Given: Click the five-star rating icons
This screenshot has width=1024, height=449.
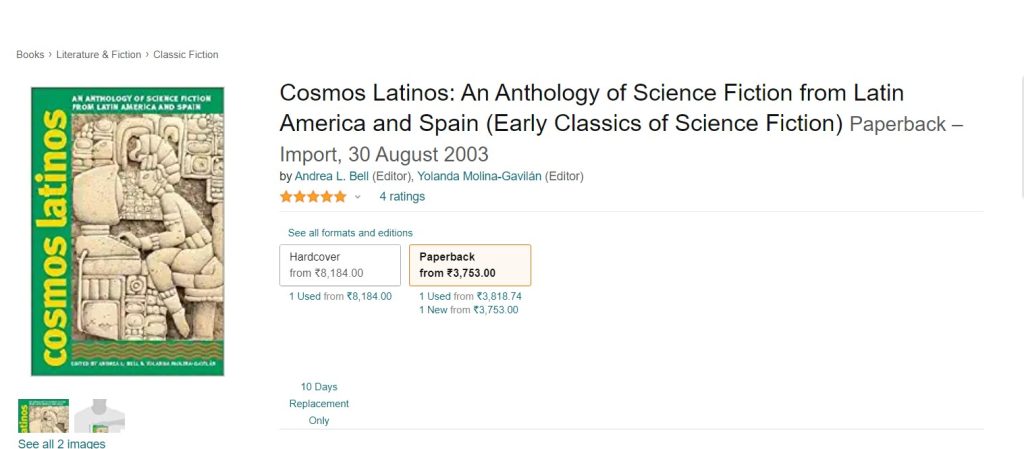Looking at the screenshot, I should tap(313, 197).
